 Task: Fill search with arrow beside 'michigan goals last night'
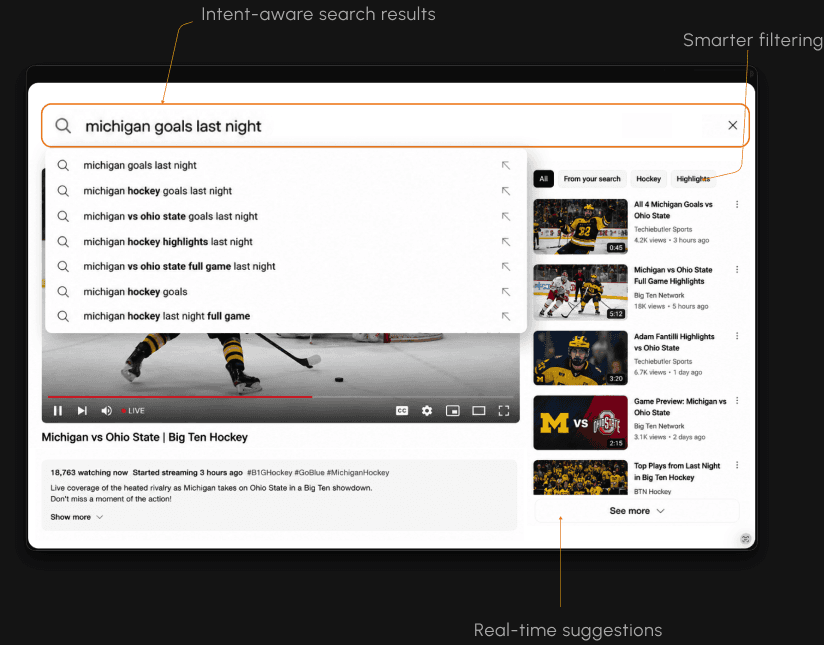point(506,165)
